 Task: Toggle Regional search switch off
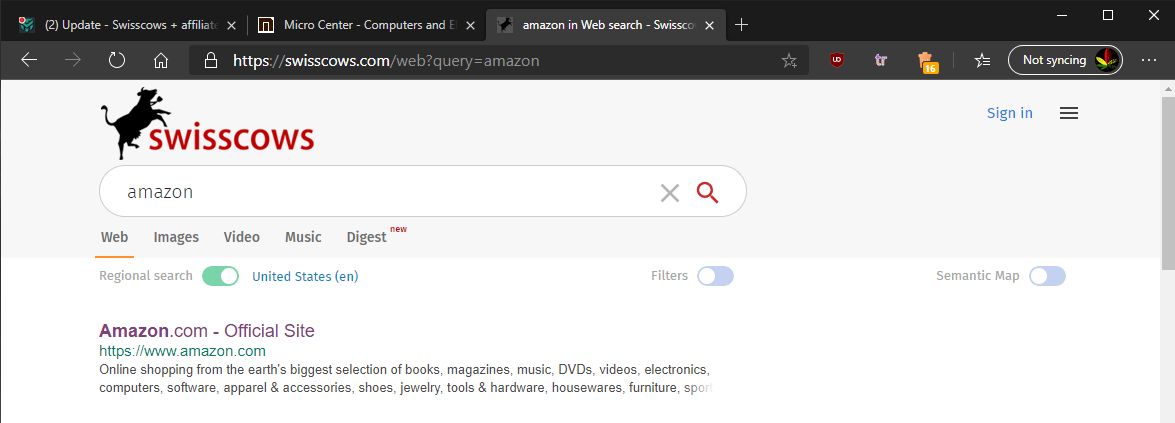(x=220, y=276)
